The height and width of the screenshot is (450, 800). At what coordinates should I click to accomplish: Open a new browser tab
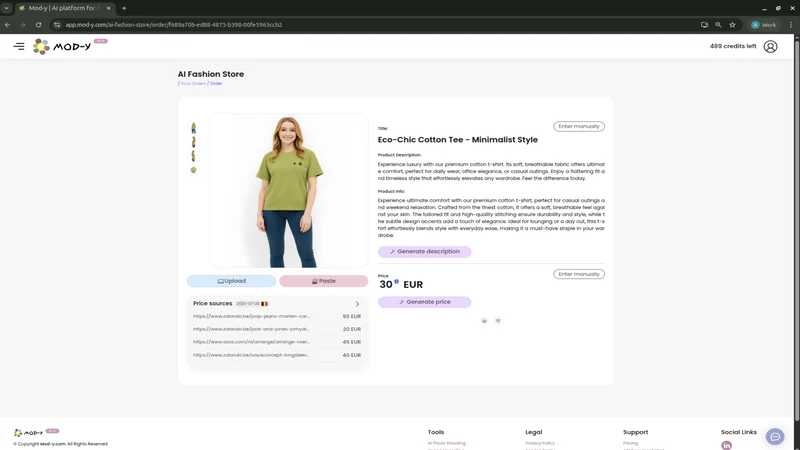coord(124,8)
